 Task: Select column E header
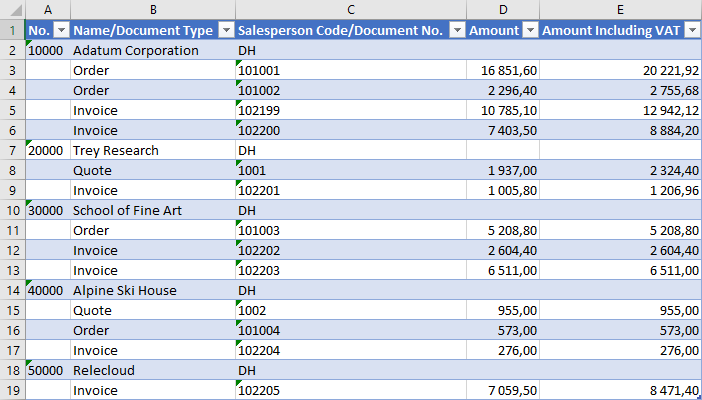click(621, 9)
